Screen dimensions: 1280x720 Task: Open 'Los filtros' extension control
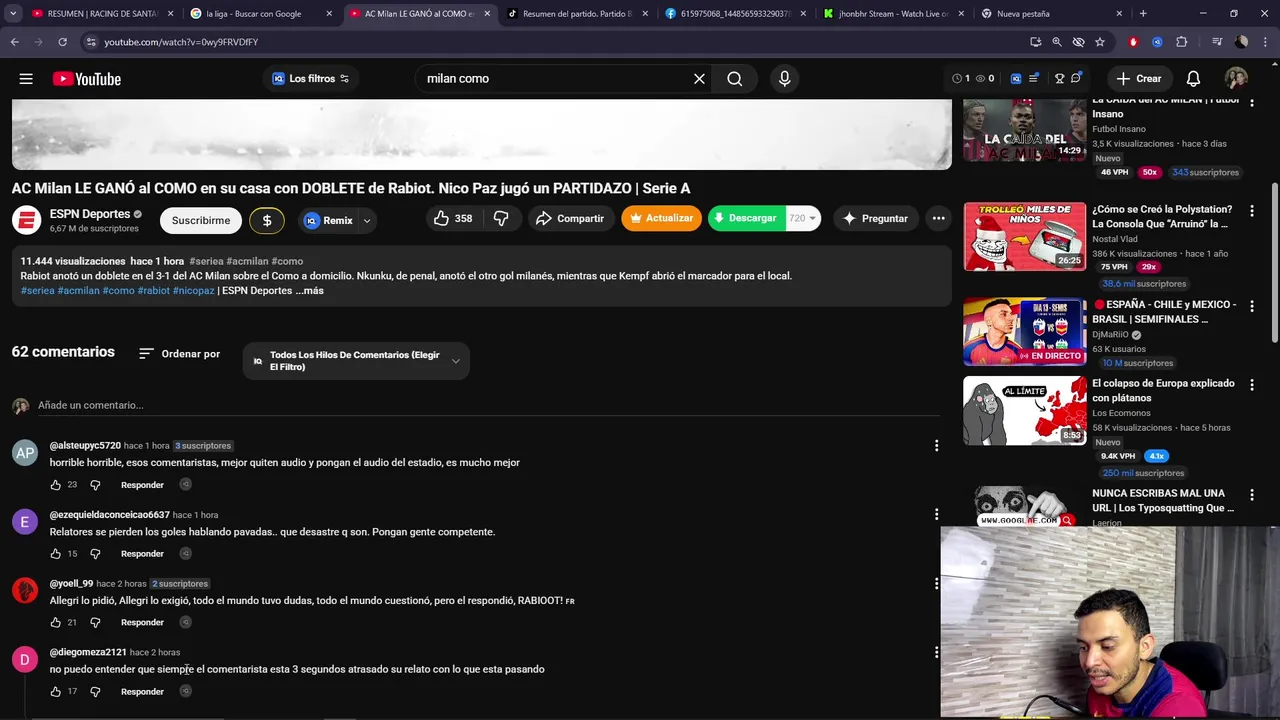point(310,79)
